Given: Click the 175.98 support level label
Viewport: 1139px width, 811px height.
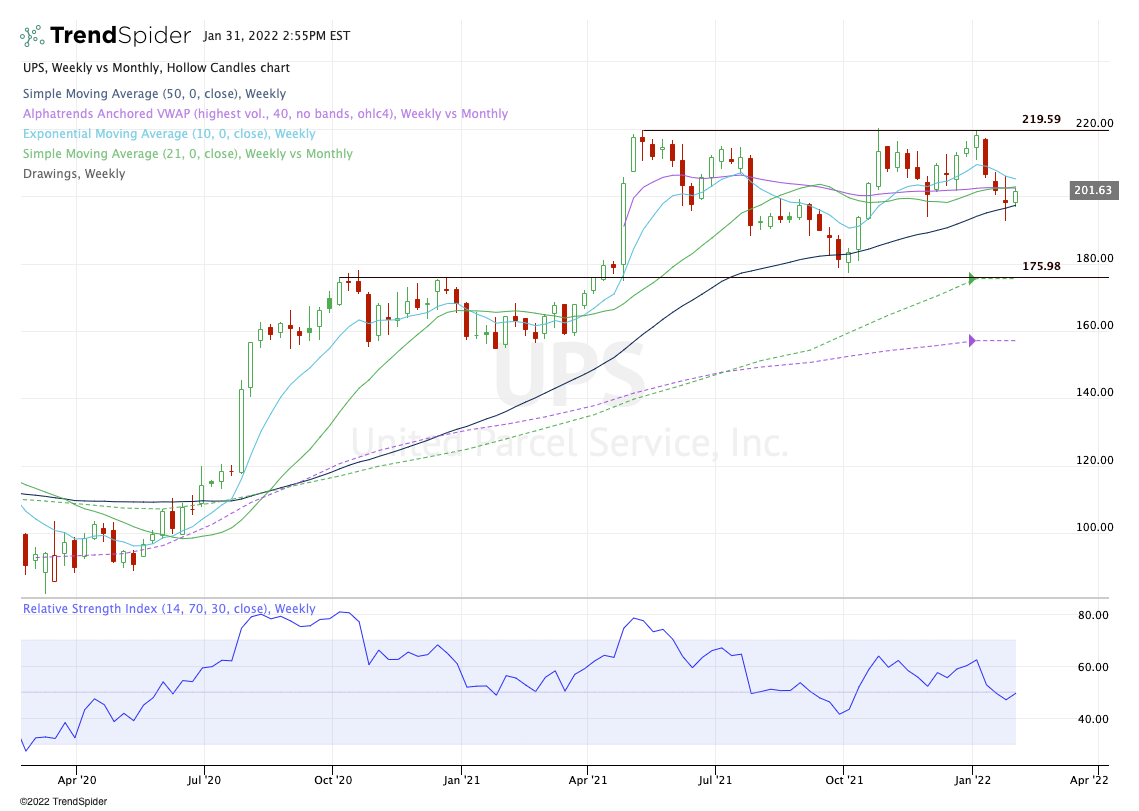Looking at the screenshot, I should point(1041,266).
